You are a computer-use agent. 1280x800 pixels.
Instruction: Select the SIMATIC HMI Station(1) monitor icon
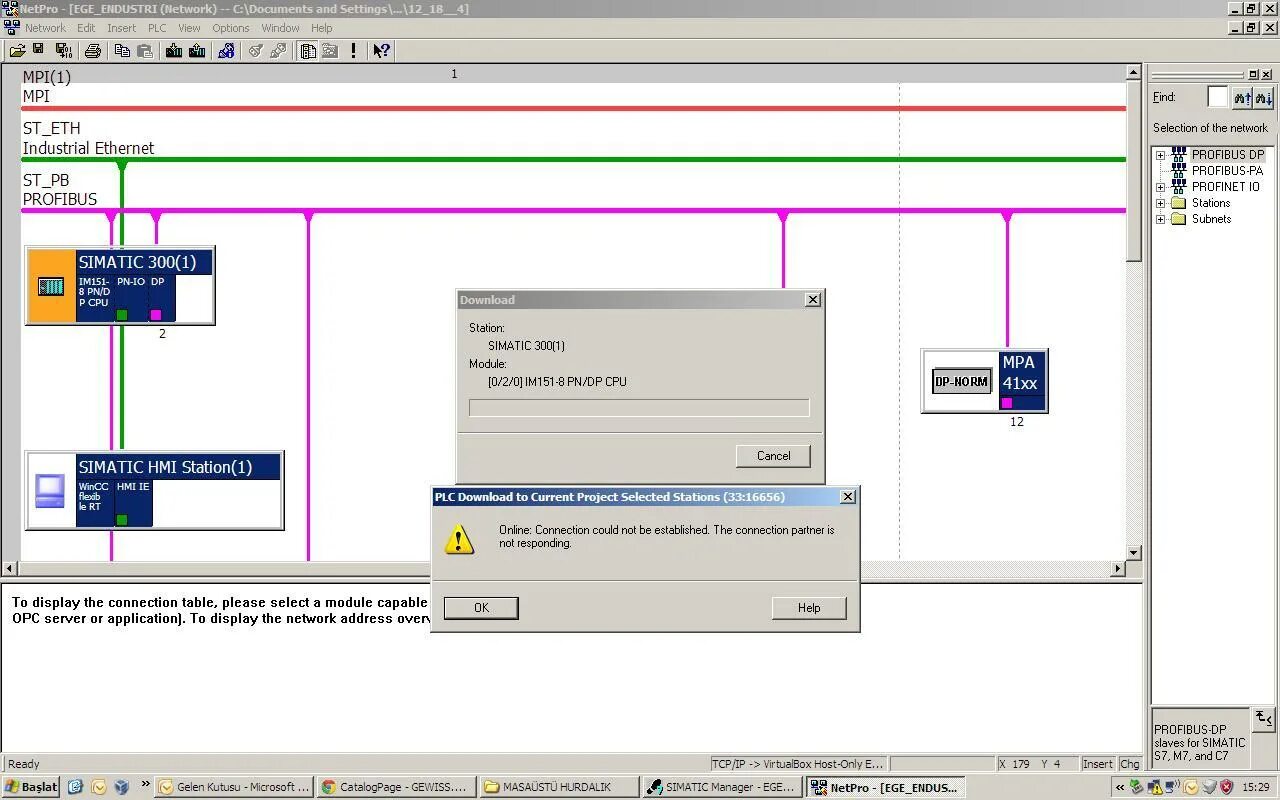click(50, 490)
